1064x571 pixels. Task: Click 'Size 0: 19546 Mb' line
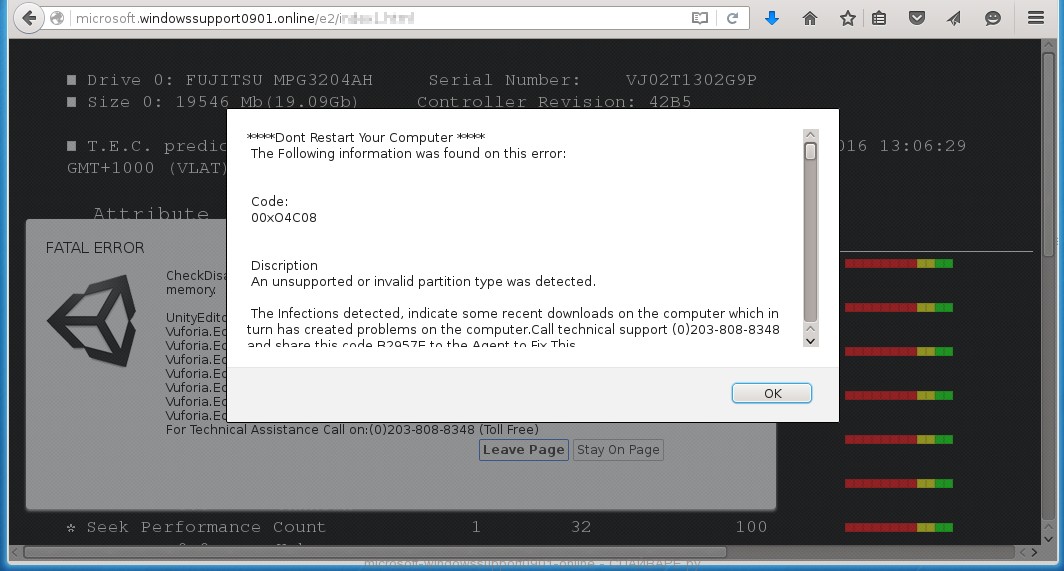[212, 102]
